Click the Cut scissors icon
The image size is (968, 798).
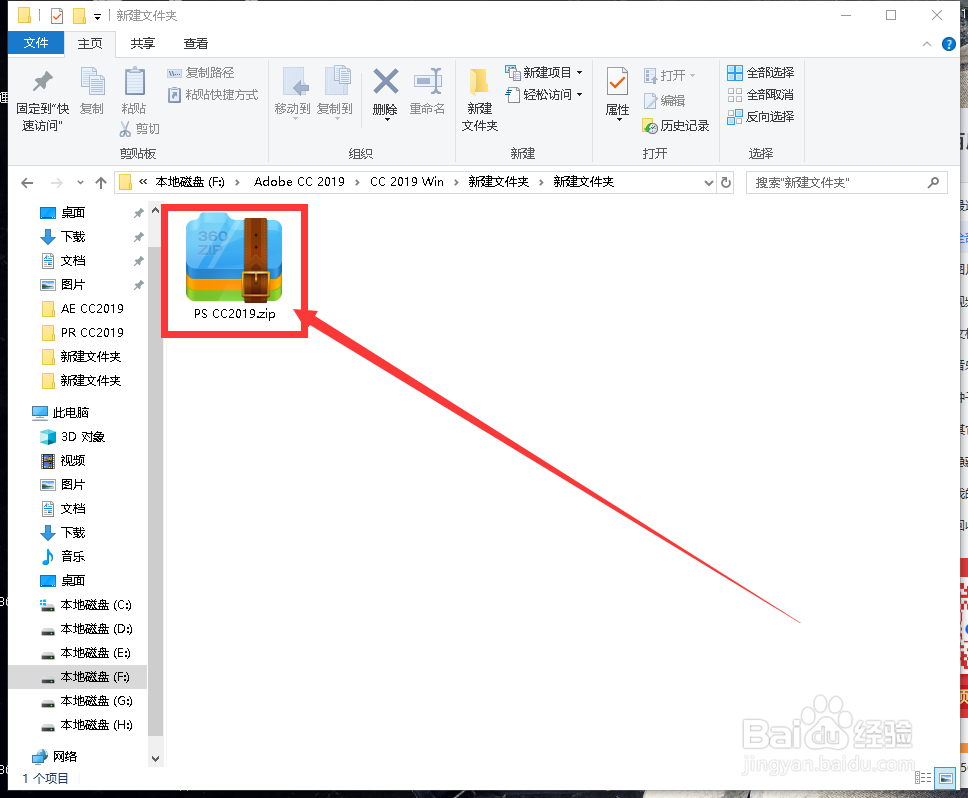point(125,128)
